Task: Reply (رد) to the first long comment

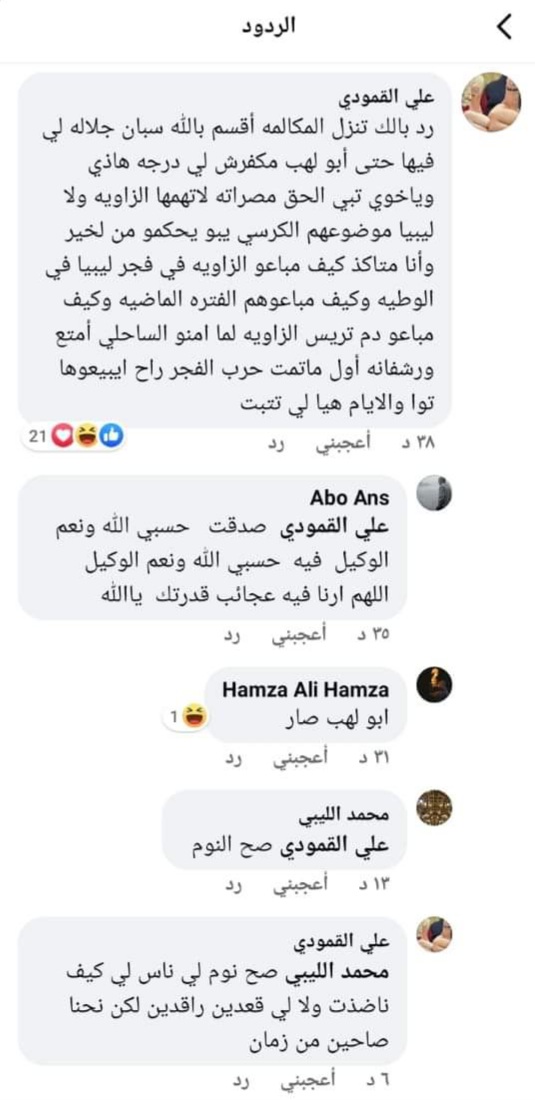Action: 278,443
